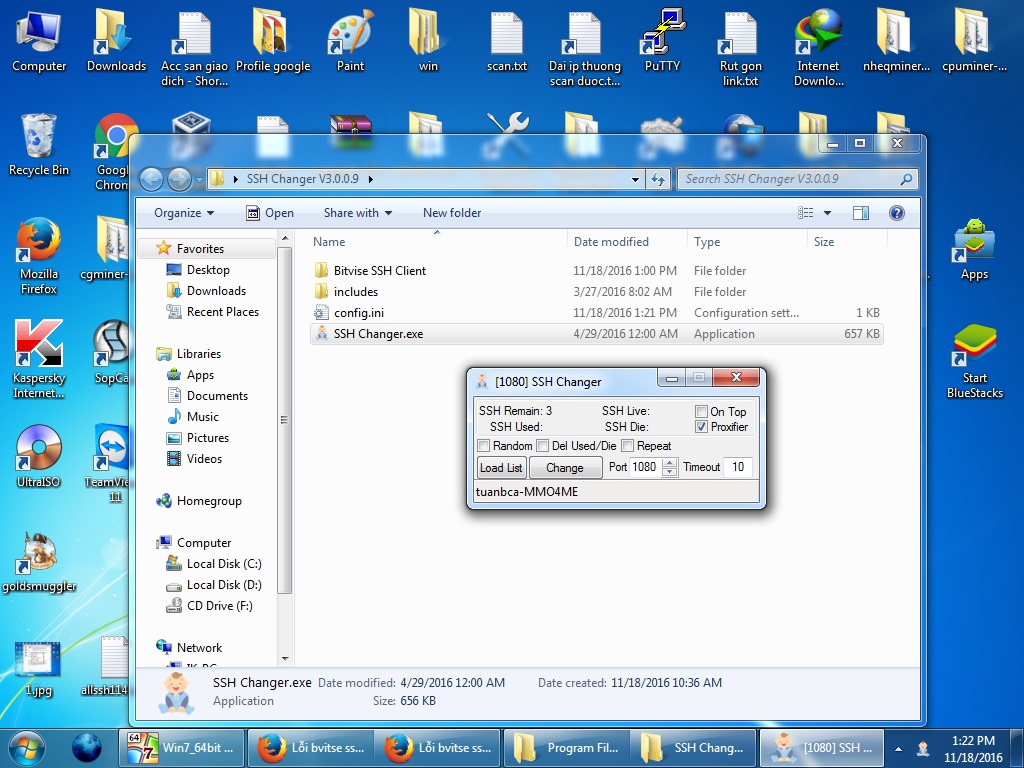
Task: Open the change view options arrow
Action: point(827,213)
